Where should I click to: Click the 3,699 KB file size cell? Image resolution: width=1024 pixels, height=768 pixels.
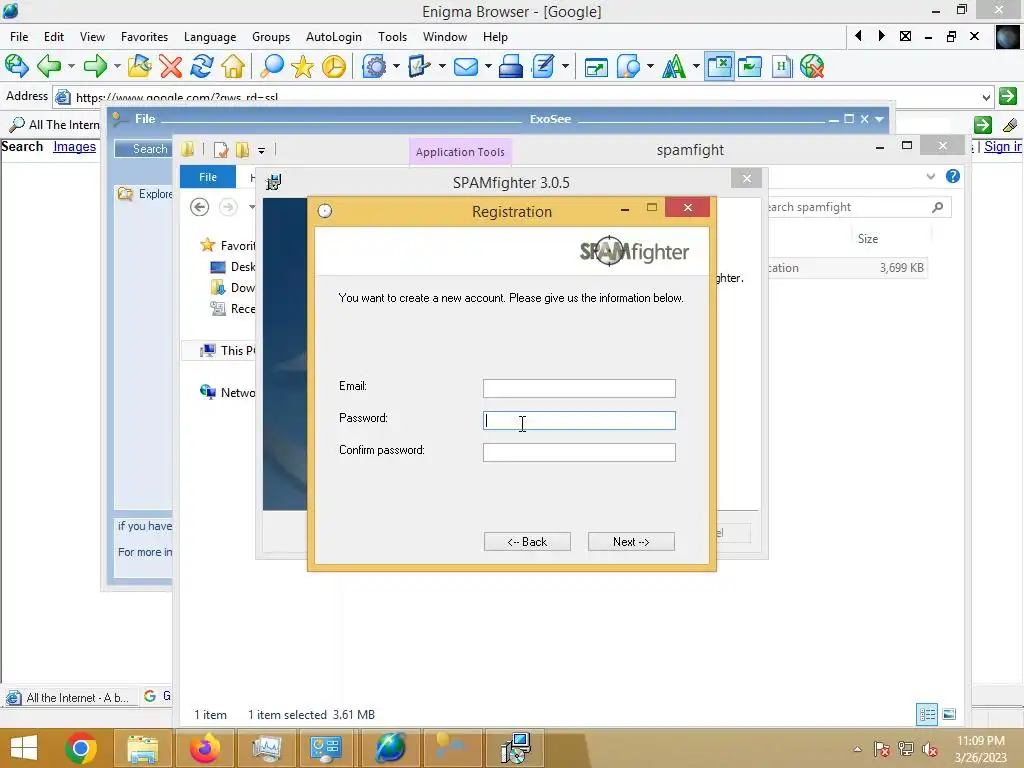click(x=901, y=268)
